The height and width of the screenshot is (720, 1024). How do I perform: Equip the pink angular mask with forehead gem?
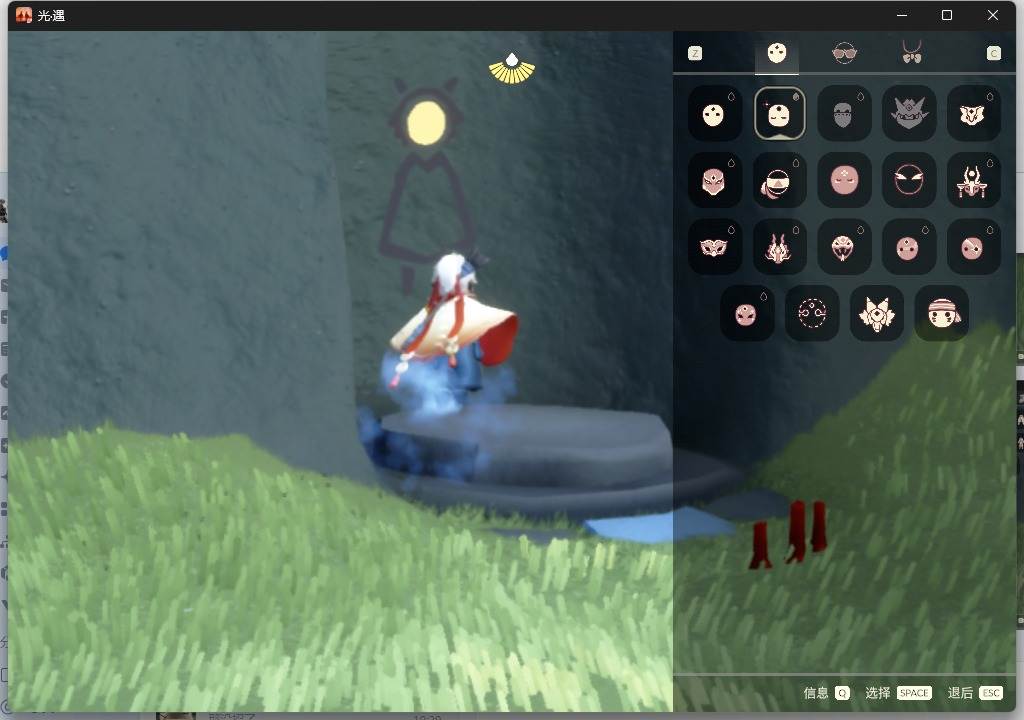coord(714,180)
